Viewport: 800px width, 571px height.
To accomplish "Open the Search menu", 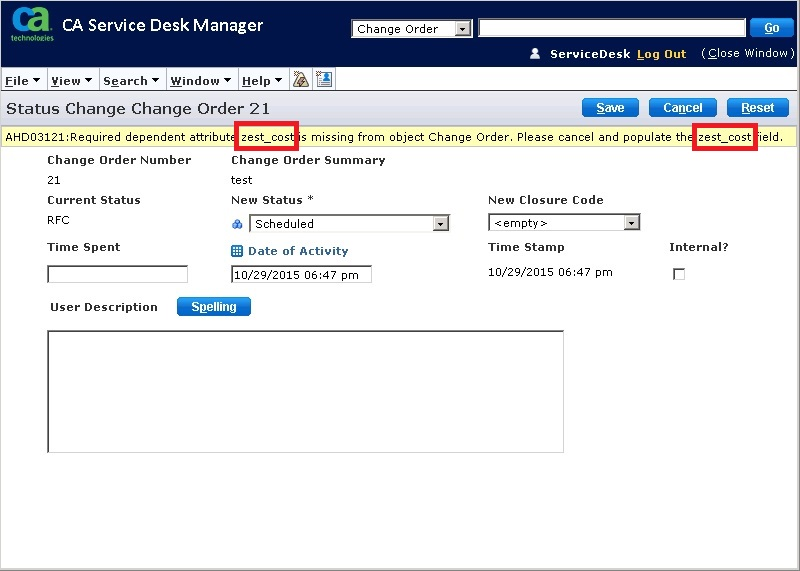I will 130,81.
